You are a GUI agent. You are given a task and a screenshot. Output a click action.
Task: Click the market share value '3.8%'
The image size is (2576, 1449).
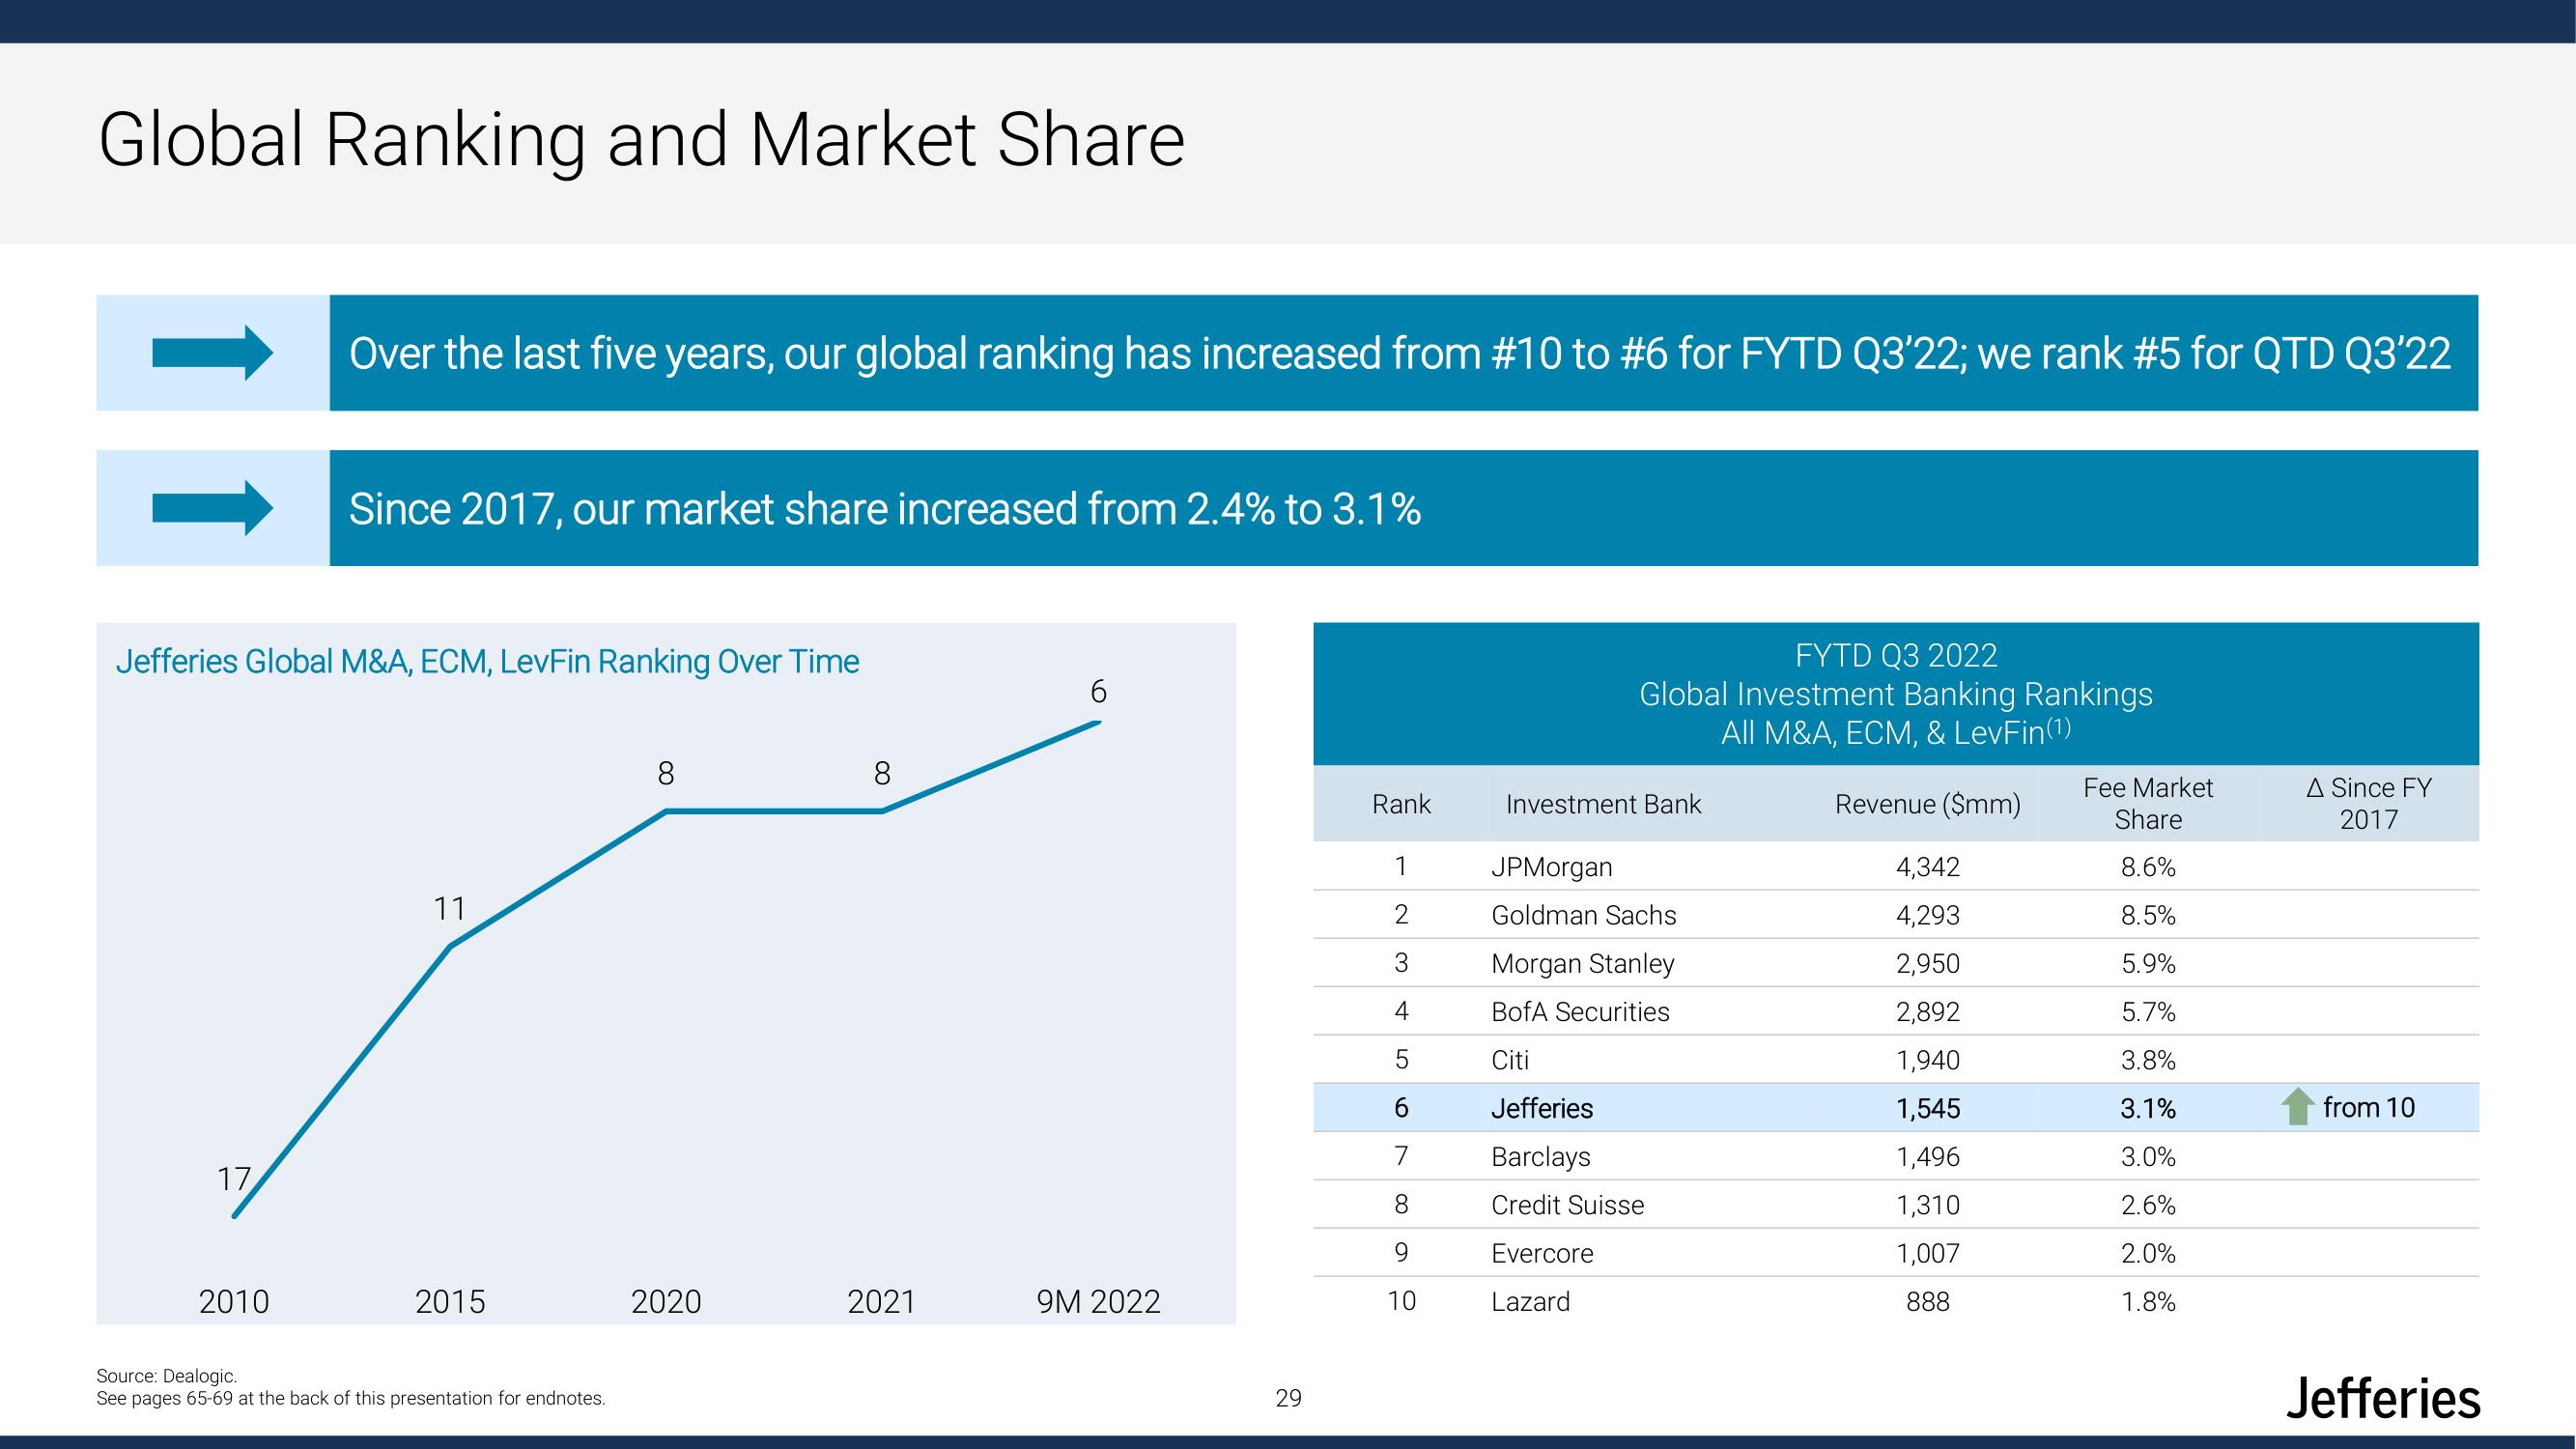[x=2148, y=1060]
